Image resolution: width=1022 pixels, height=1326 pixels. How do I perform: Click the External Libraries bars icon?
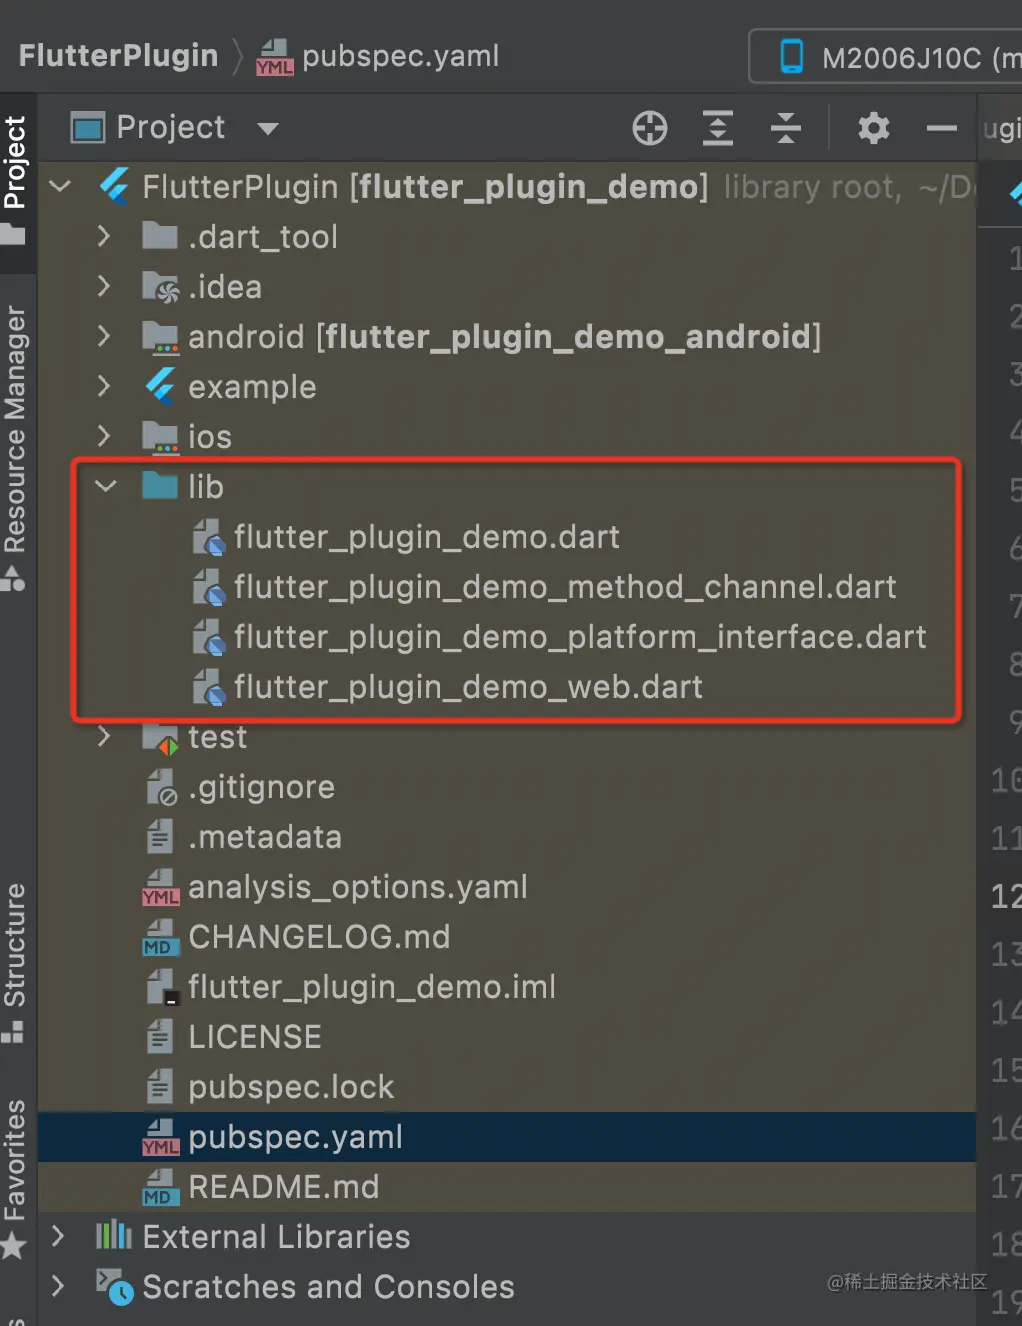click(x=114, y=1236)
